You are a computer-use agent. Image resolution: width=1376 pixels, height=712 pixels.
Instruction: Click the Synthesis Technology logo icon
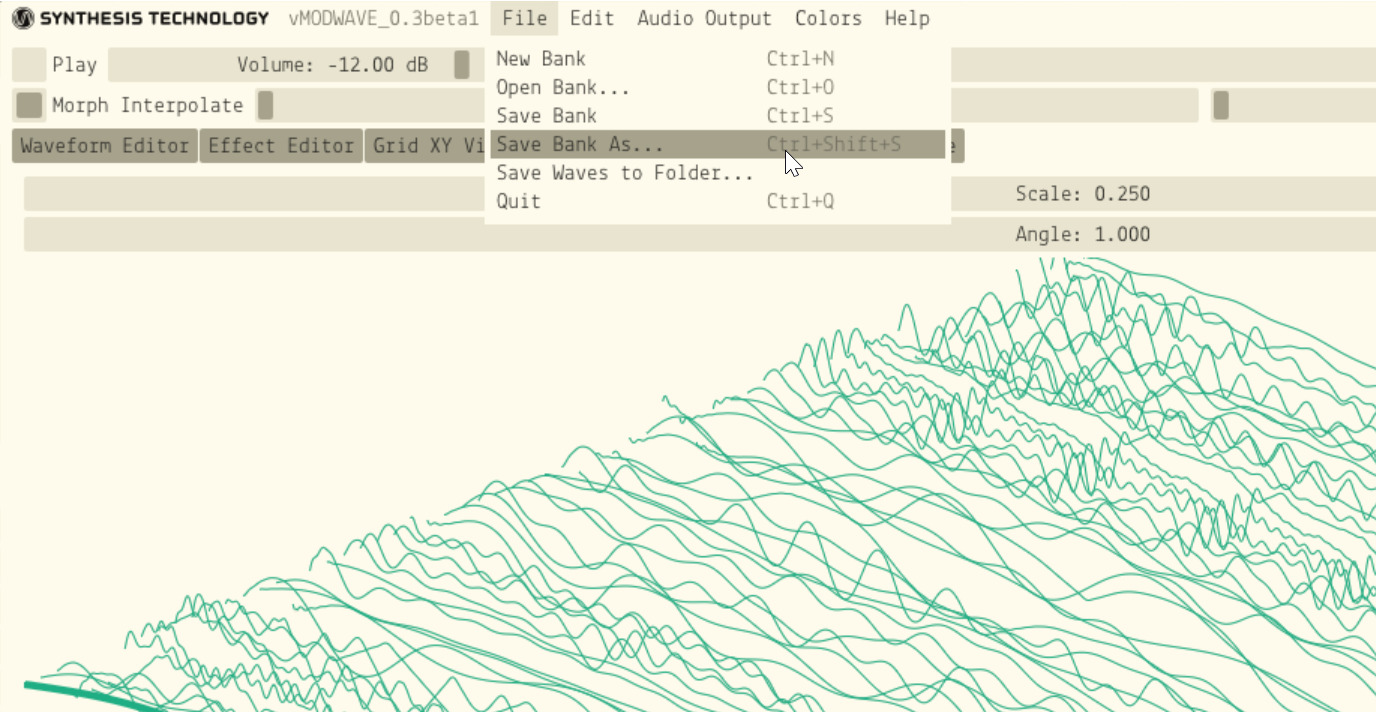[x=23, y=18]
